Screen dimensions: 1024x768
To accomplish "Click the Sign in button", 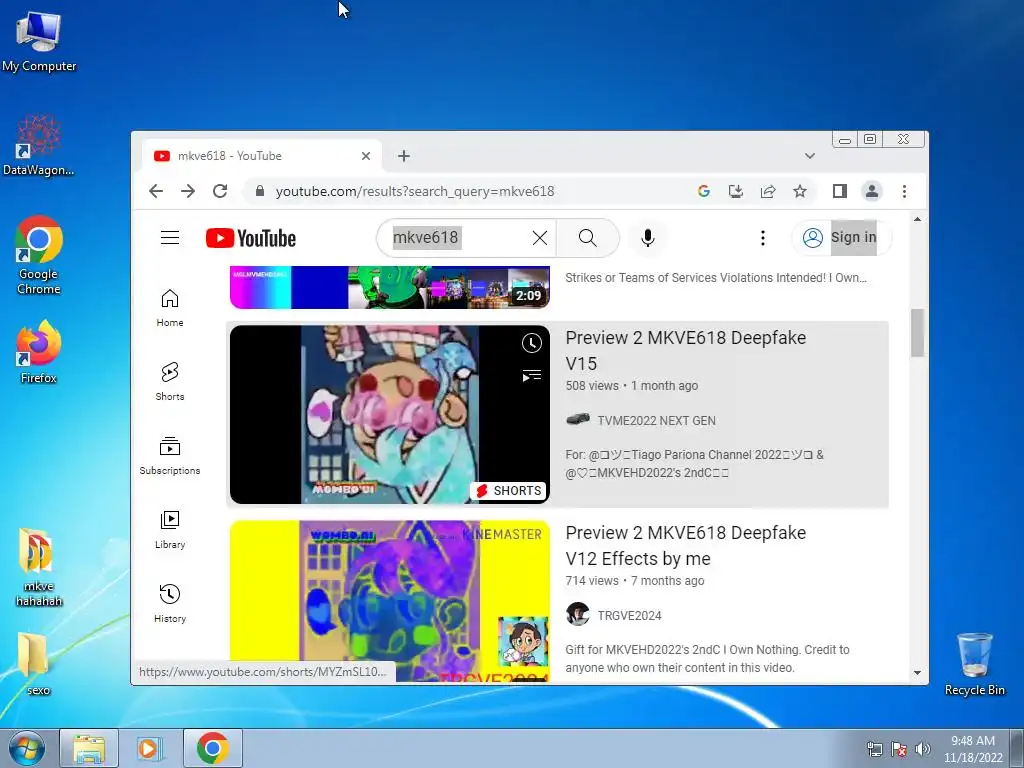I will (x=840, y=238).
